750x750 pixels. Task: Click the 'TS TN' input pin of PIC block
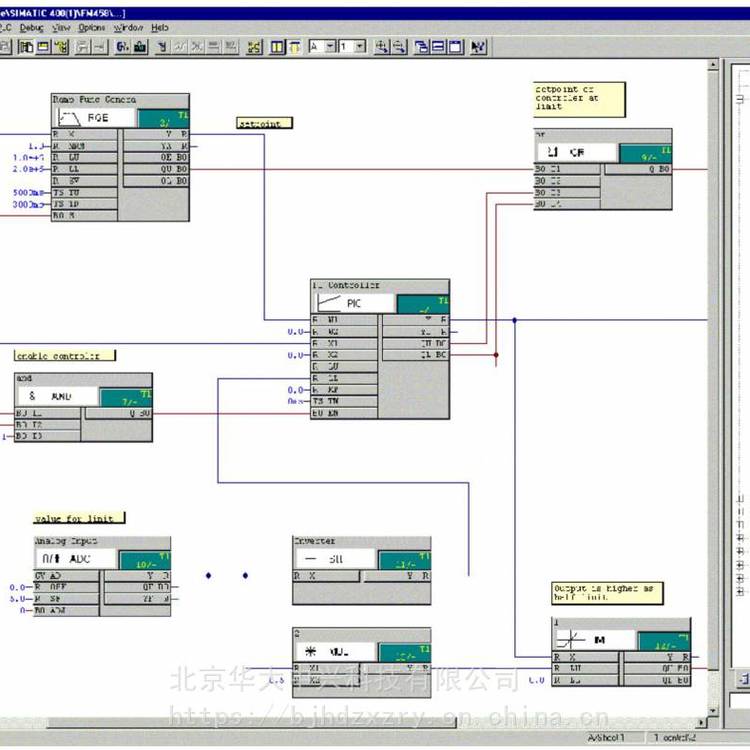(344, 401)
